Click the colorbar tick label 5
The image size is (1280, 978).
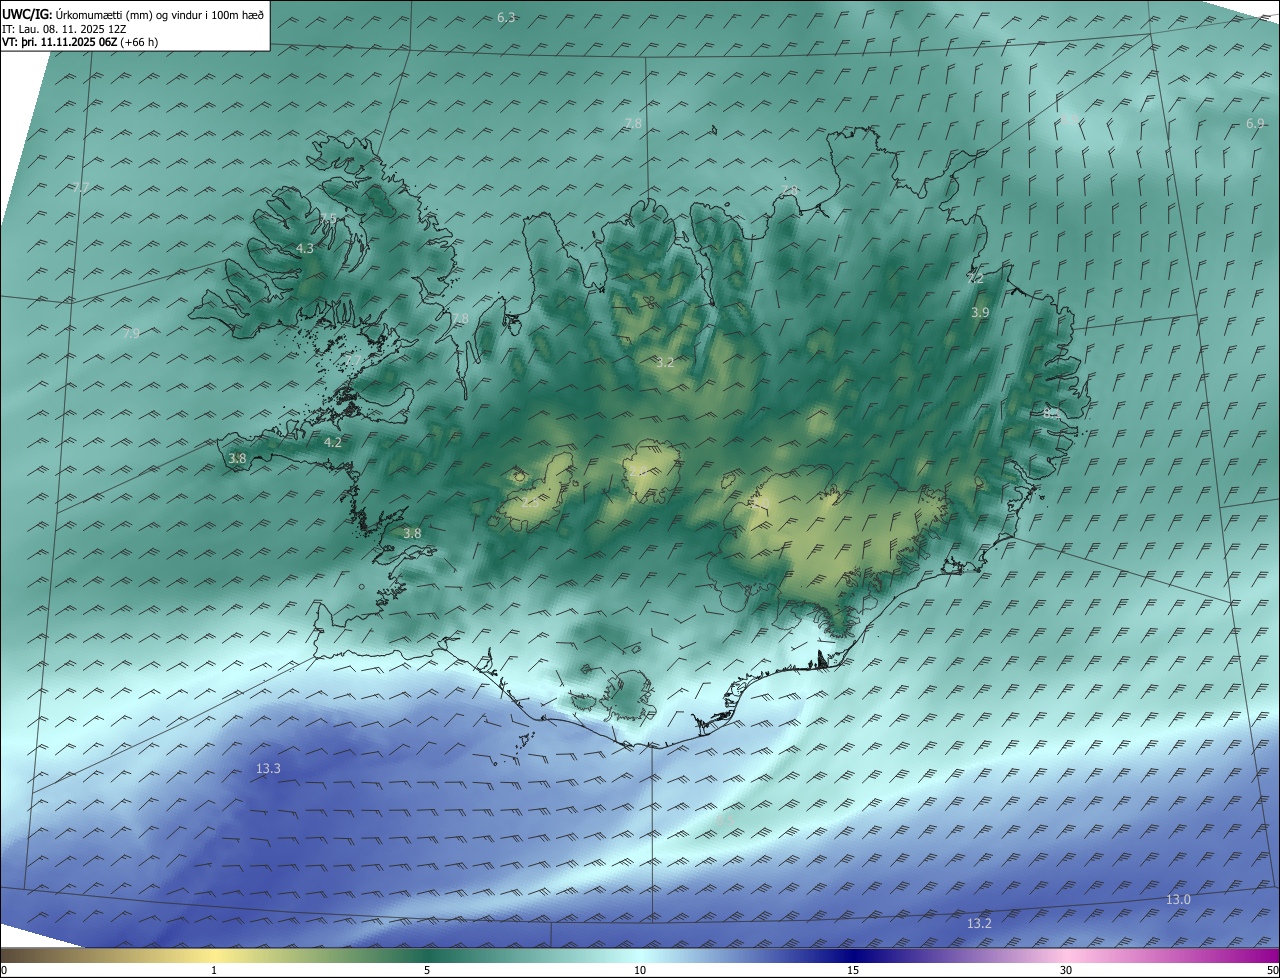427,970
